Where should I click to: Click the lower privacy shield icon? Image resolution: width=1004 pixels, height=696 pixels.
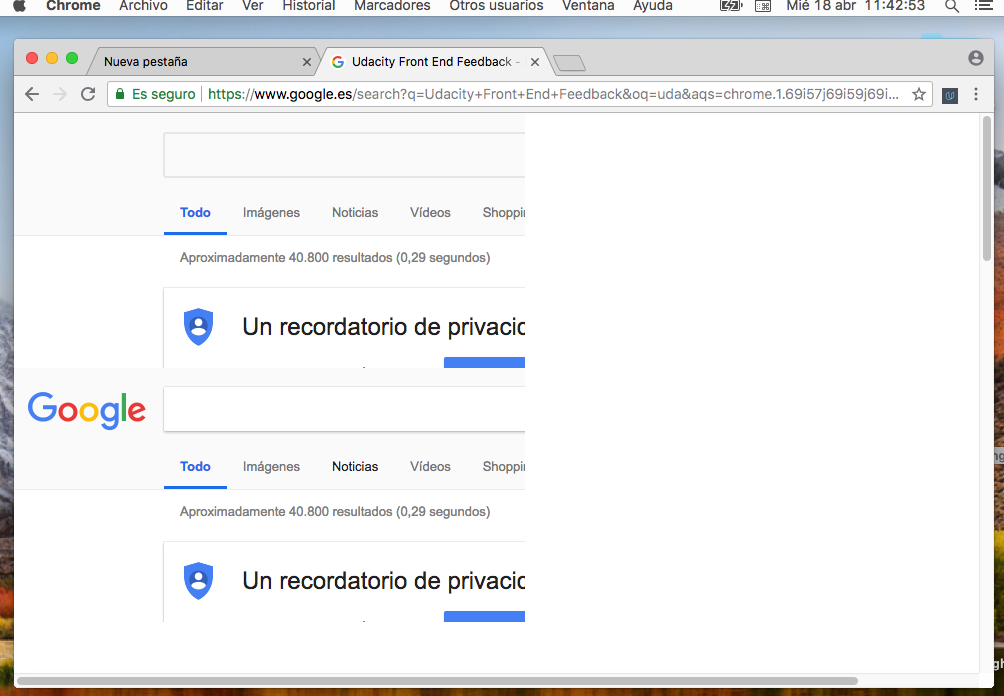point(198,581)
